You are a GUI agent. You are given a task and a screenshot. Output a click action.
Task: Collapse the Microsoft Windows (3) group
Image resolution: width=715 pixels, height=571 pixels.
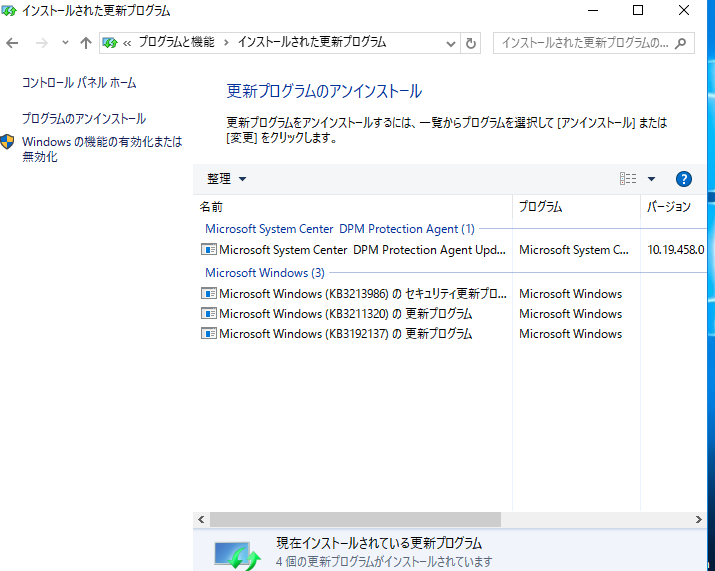tap(264, 273)
